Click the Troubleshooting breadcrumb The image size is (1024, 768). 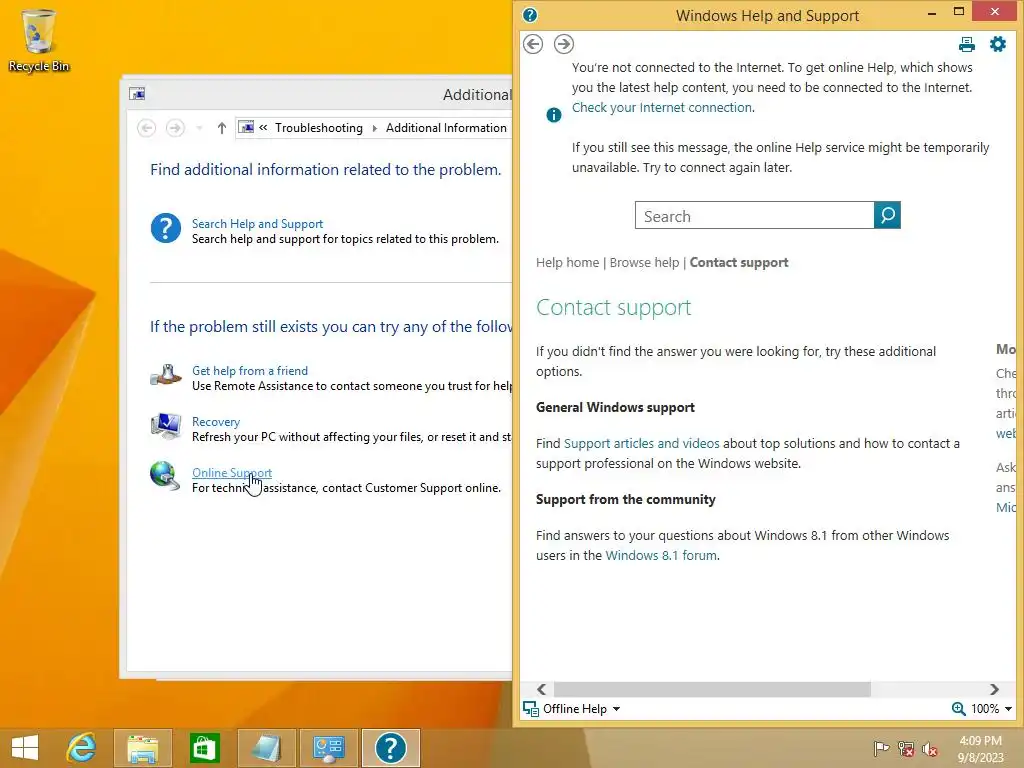point(319,128)
